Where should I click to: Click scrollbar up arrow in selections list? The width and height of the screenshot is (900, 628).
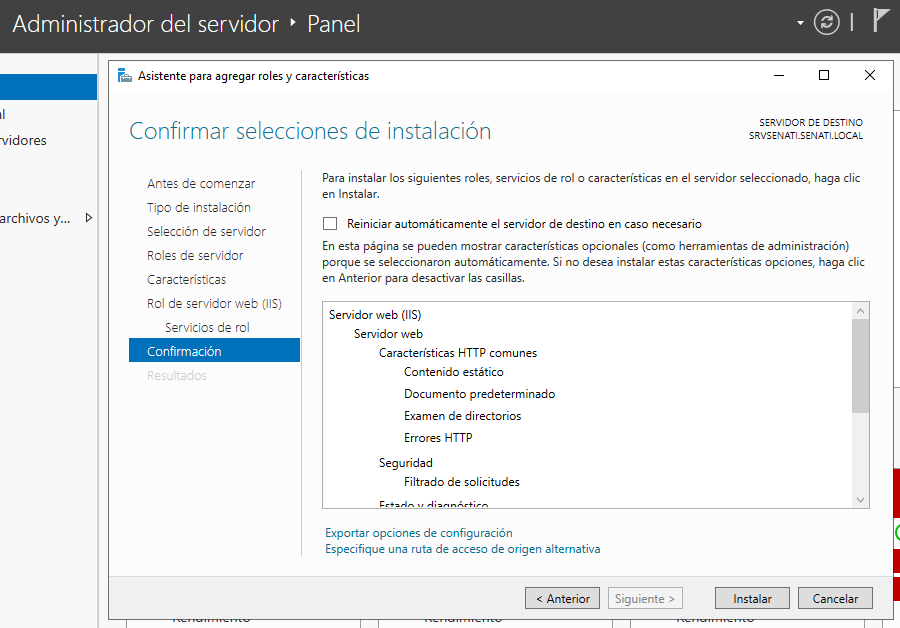pos(860,311)
